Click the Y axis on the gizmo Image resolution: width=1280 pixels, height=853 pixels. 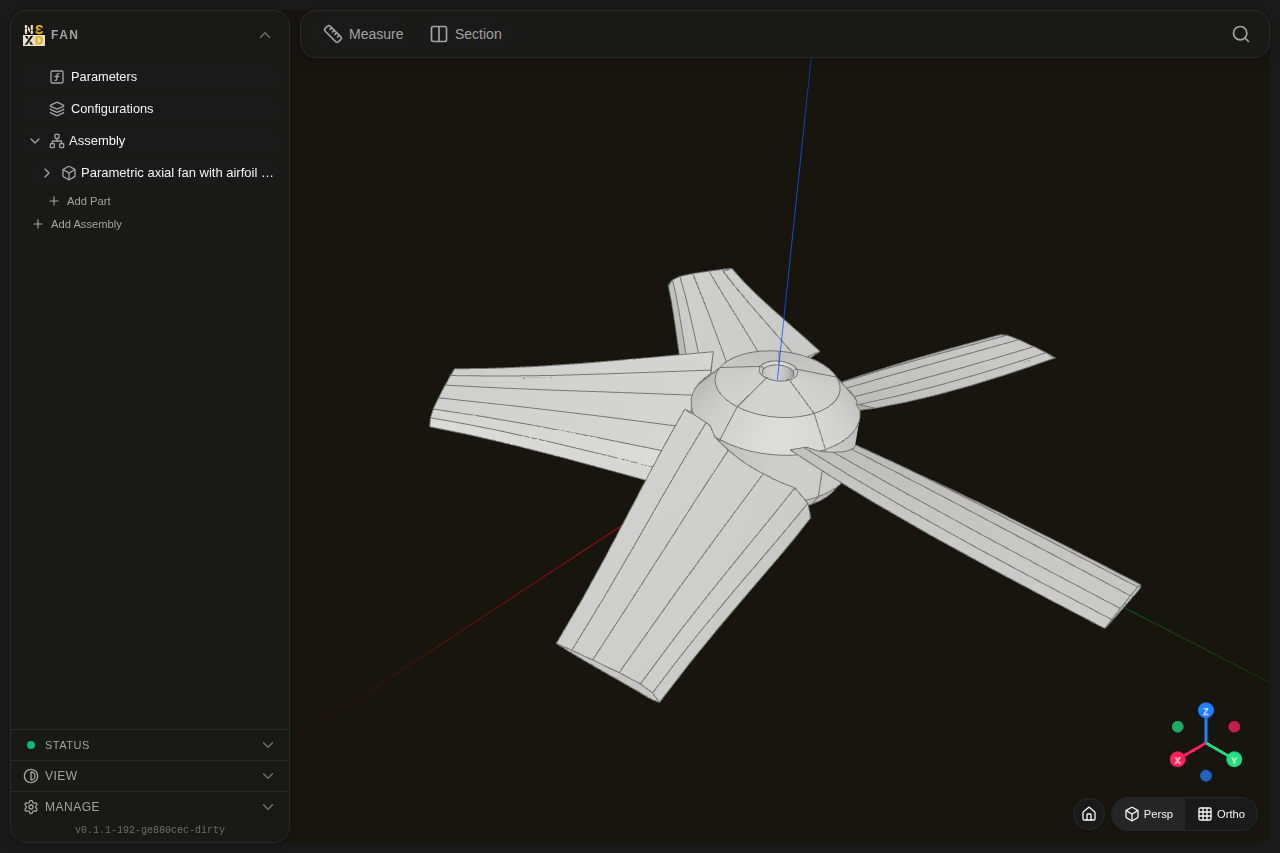click(1234, 760)
